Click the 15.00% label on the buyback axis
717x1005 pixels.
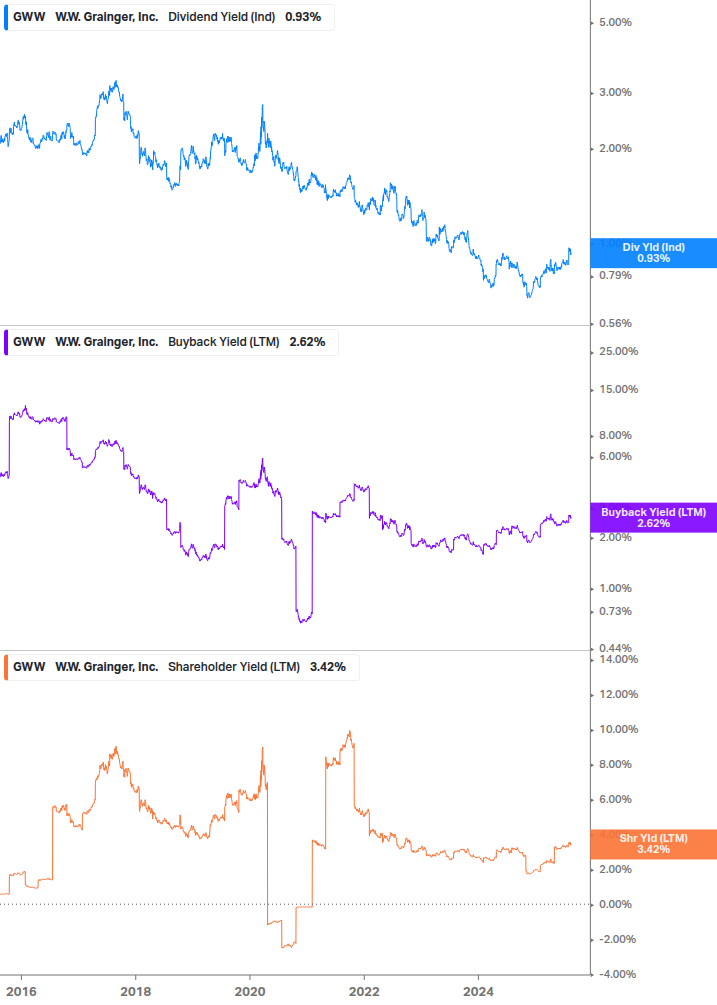coord(618,389)
